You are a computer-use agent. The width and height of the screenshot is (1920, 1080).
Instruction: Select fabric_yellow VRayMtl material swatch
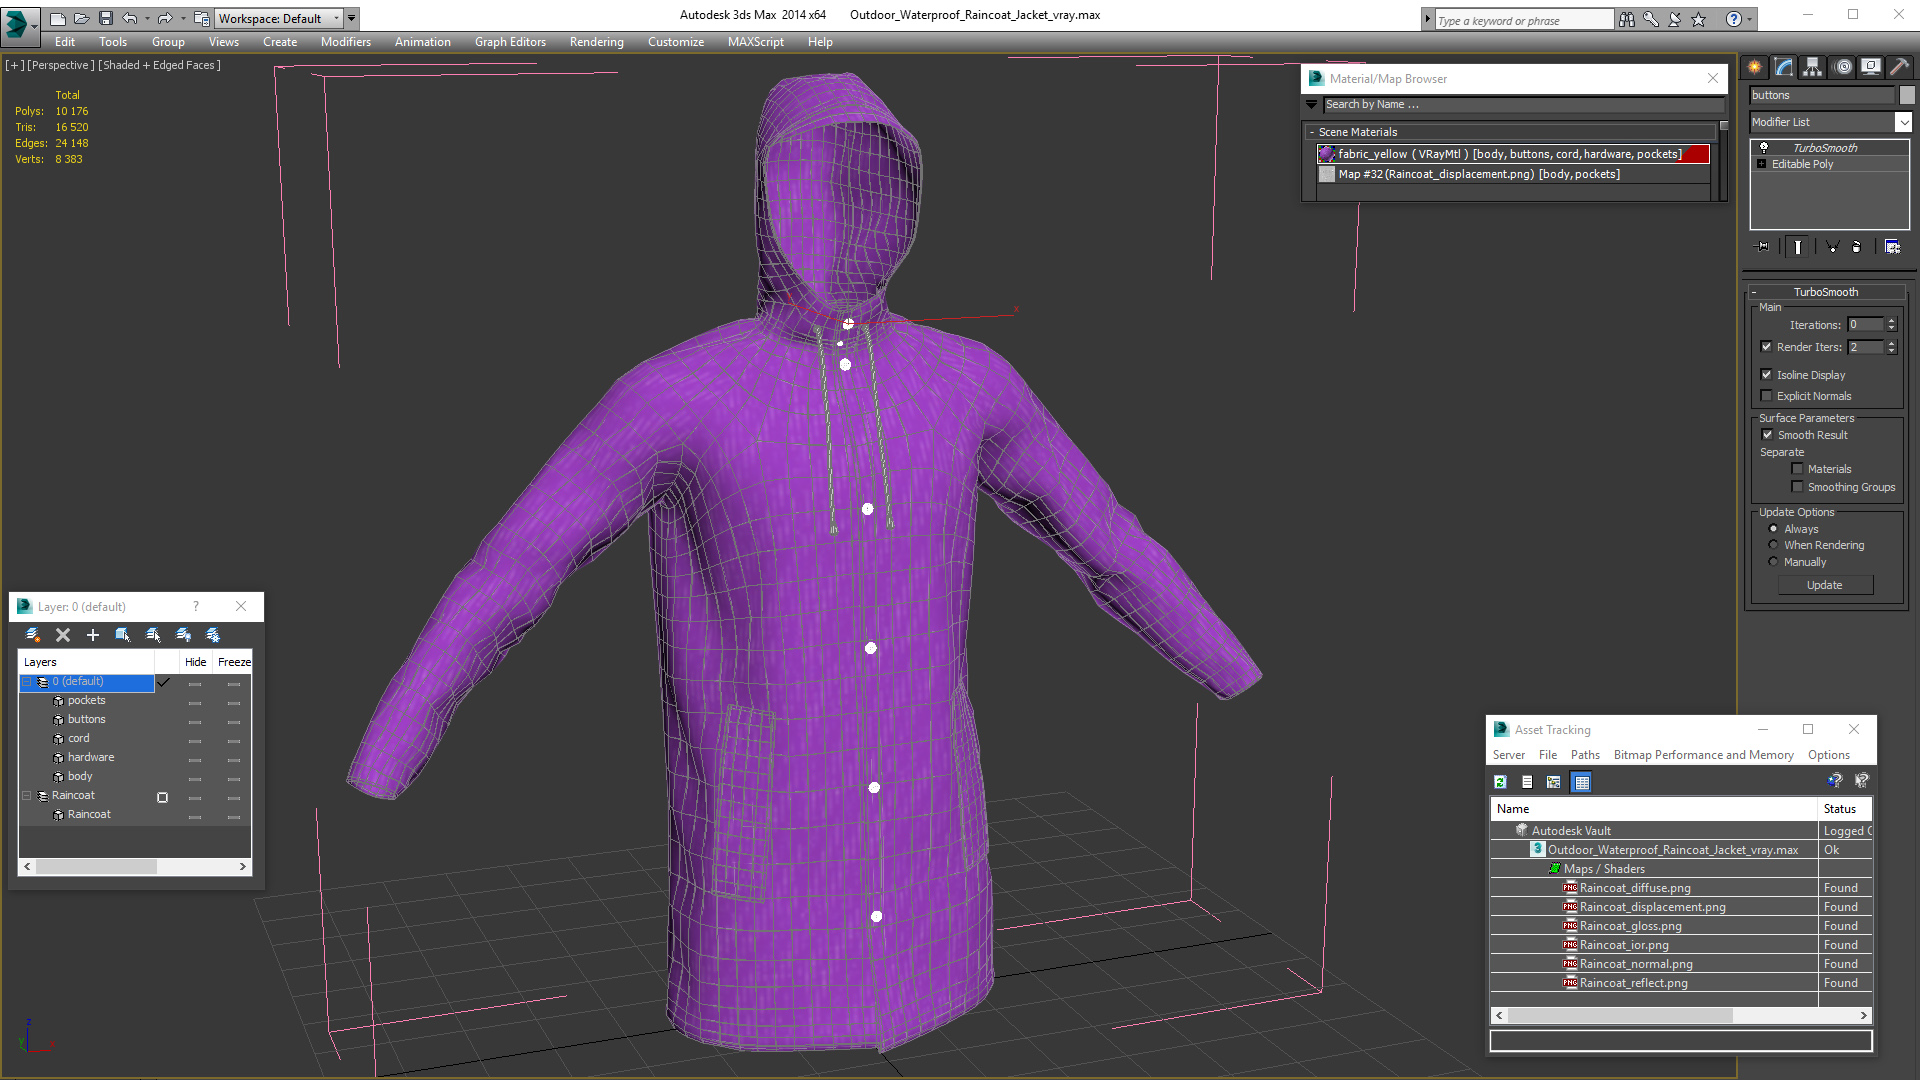click(1327, 154)
